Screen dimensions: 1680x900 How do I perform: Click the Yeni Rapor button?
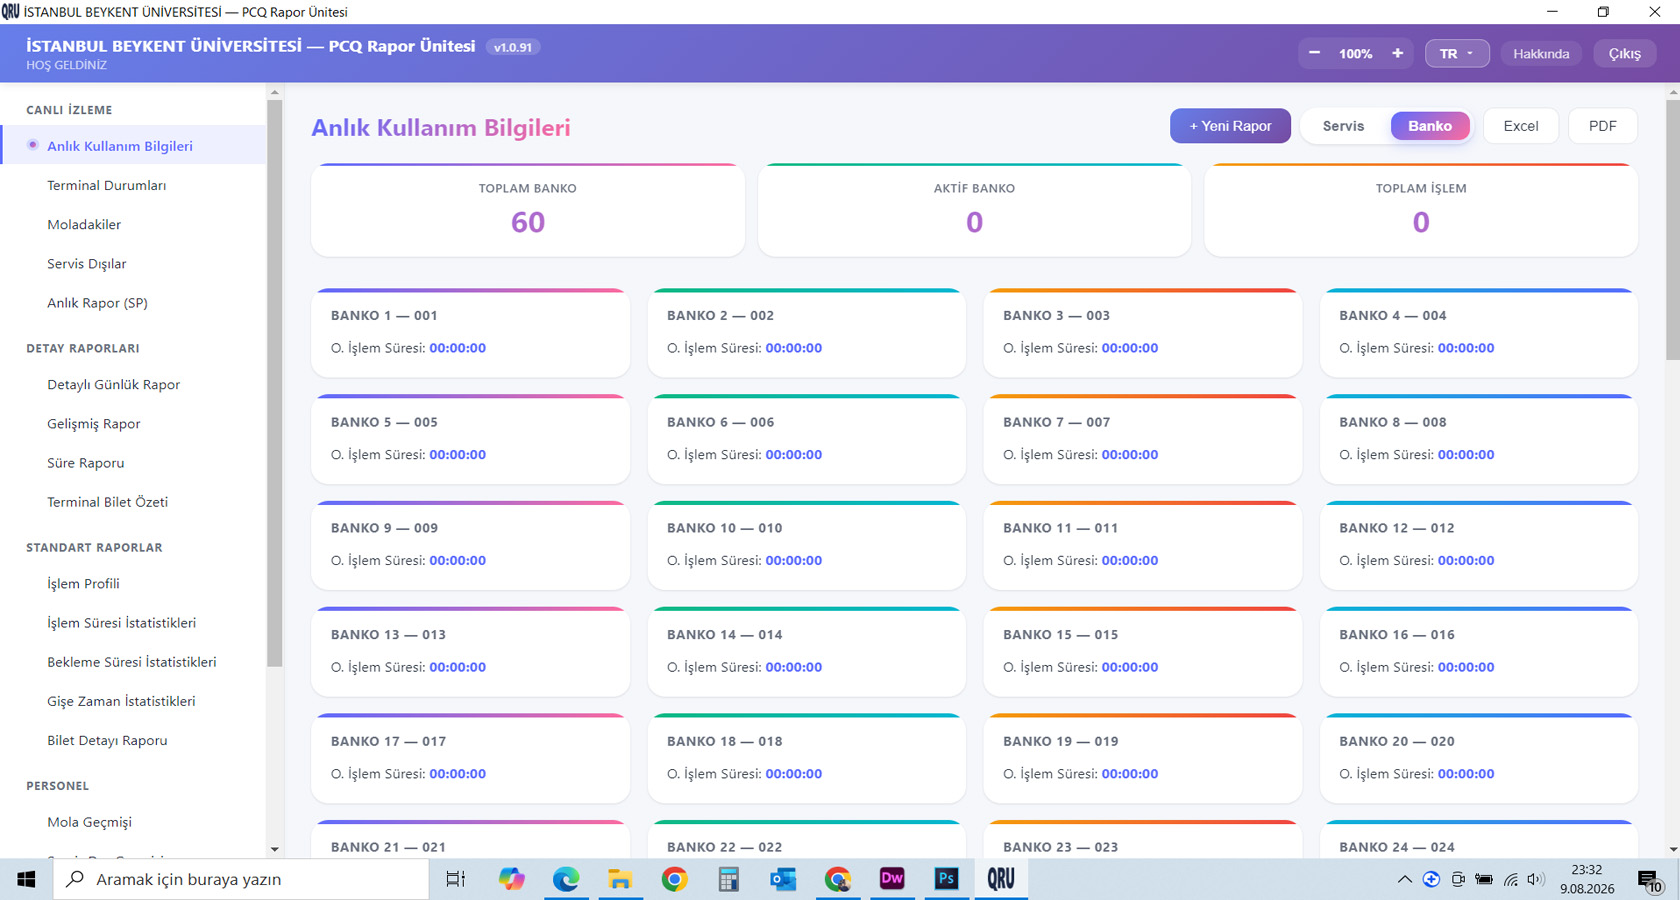1230,126
